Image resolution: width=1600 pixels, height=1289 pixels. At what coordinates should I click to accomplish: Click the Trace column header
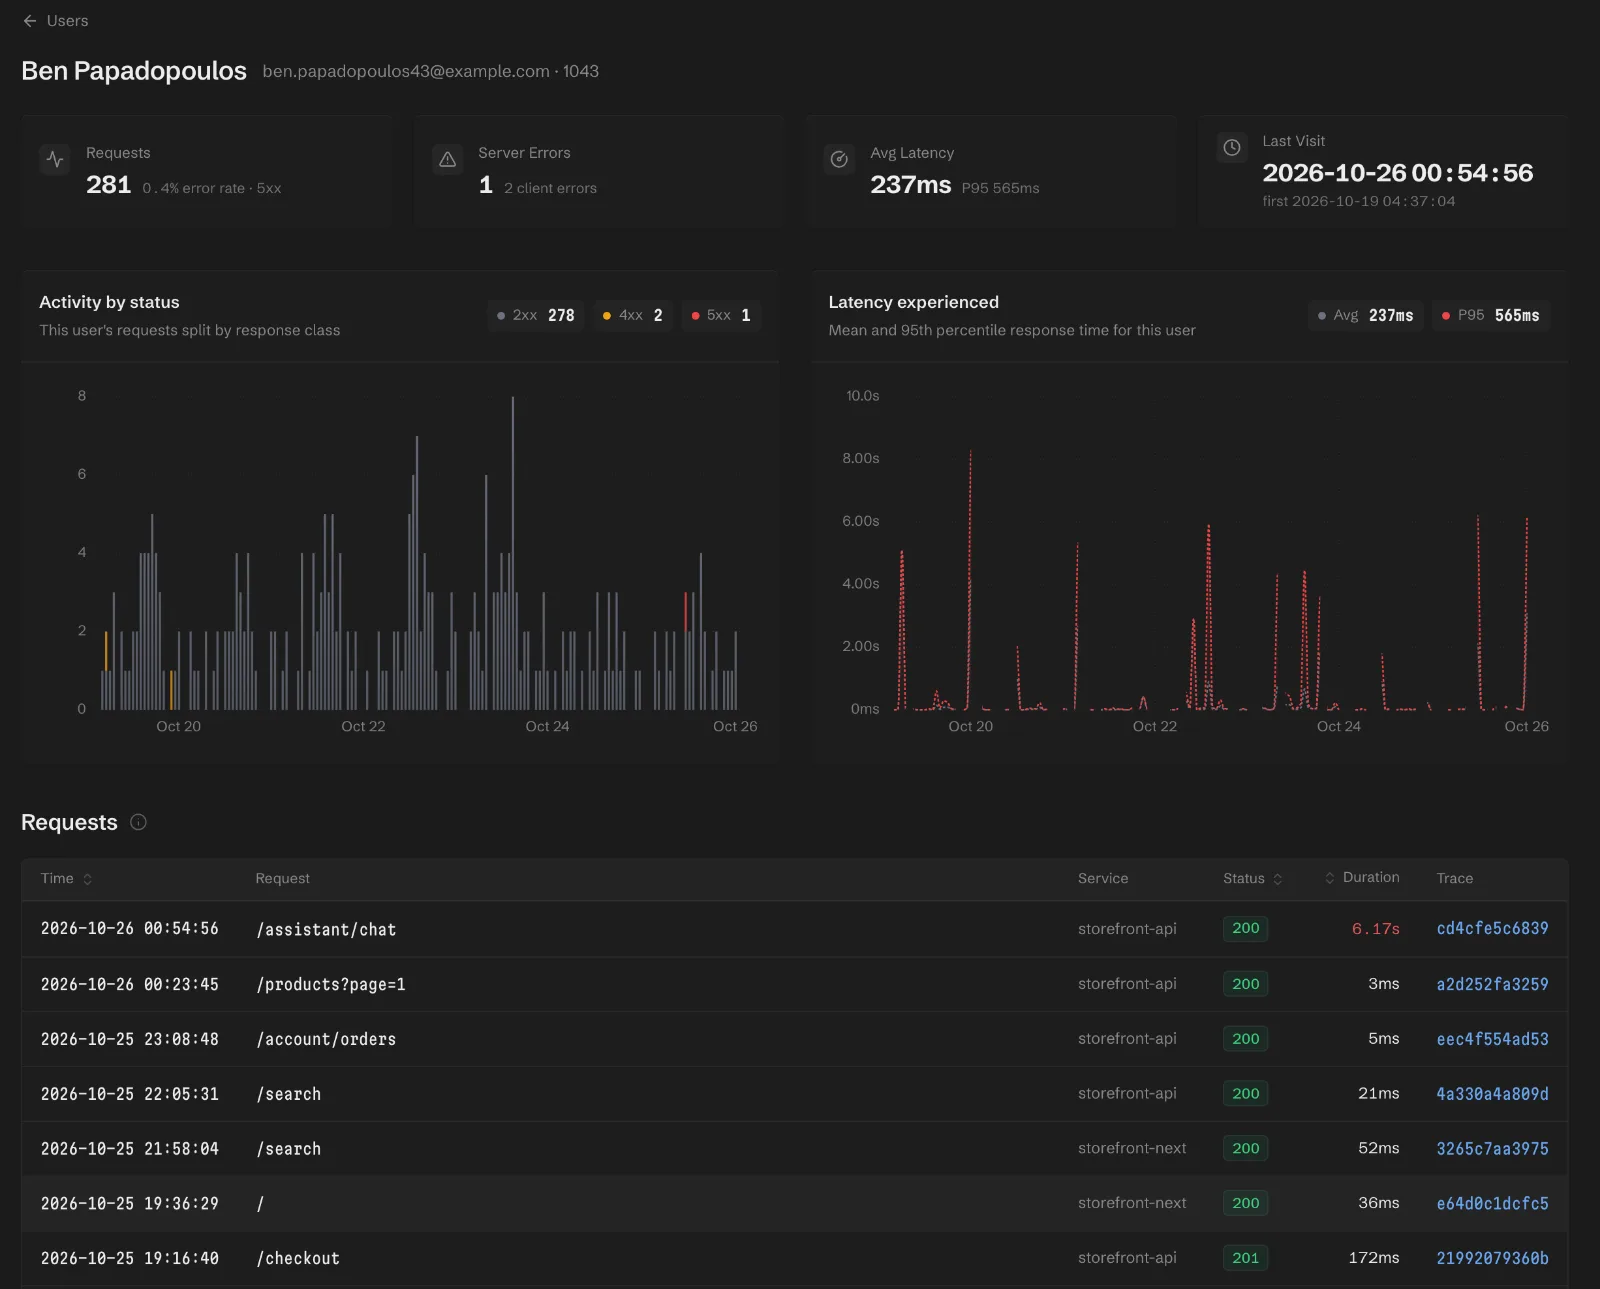point(1454,879)
